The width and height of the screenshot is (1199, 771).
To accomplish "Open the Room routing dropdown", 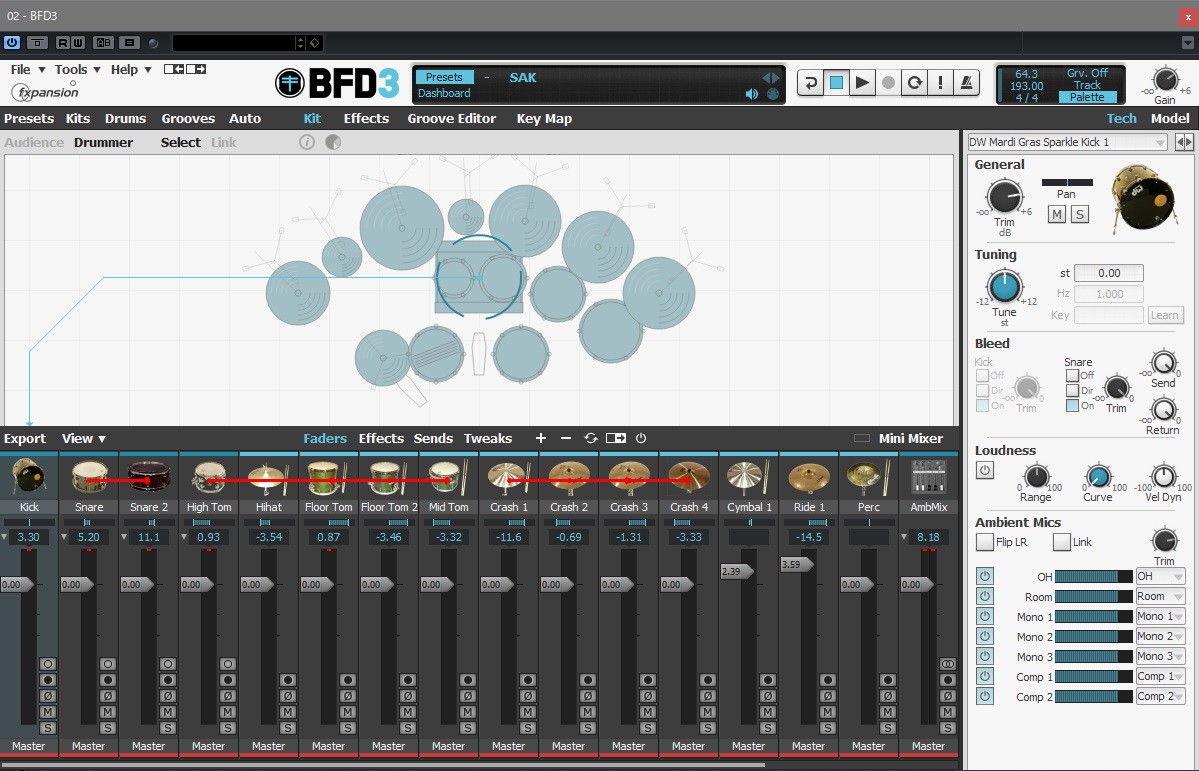I will [x=1160, y=596].
